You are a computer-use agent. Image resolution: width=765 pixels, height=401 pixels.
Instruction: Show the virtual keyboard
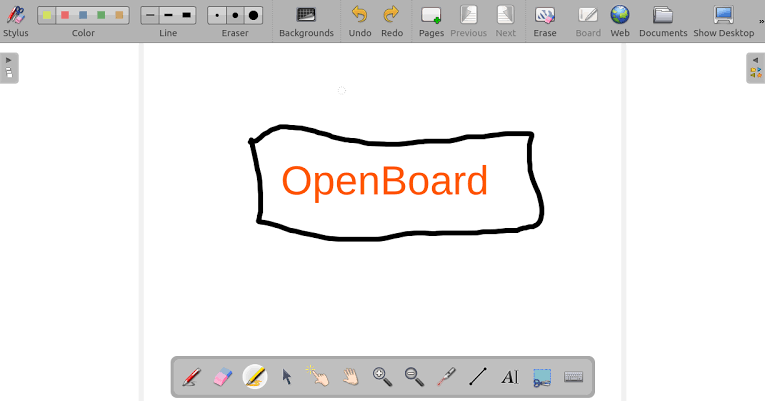click(574, 377)
